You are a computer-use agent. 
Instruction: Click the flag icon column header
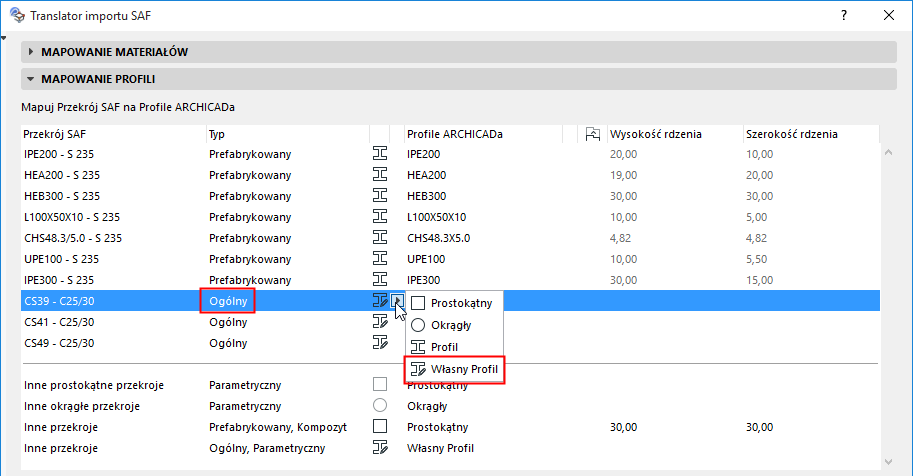(x=592, y=134)
